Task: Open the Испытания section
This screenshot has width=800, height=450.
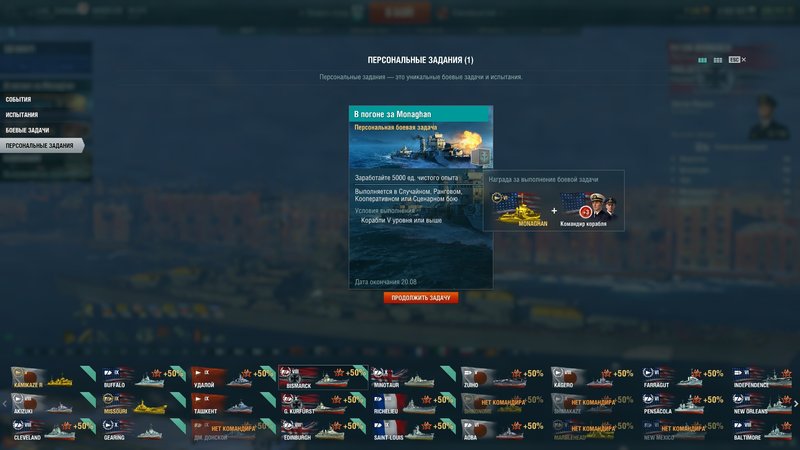Action: pos(21,115)
